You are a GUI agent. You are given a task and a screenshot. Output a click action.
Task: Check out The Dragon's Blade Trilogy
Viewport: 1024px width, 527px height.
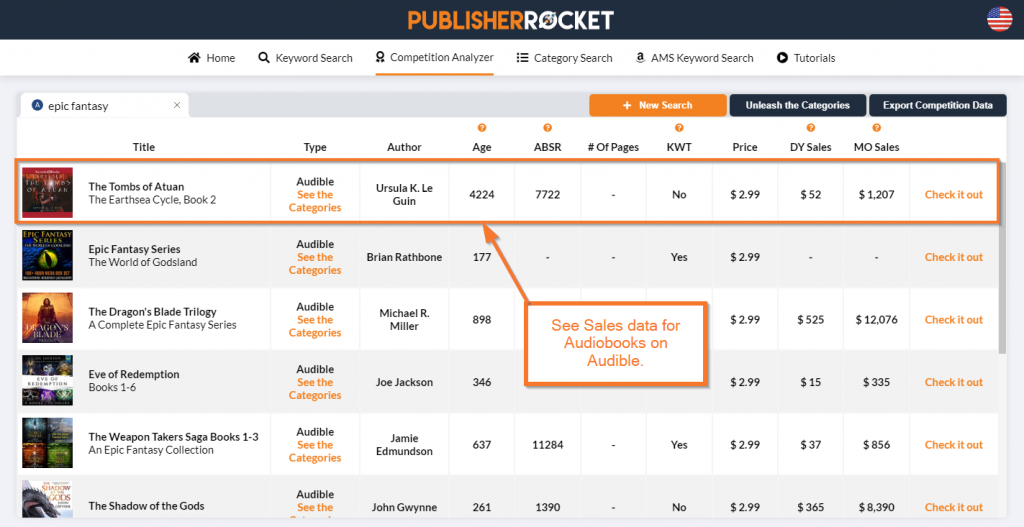[953, 320]
